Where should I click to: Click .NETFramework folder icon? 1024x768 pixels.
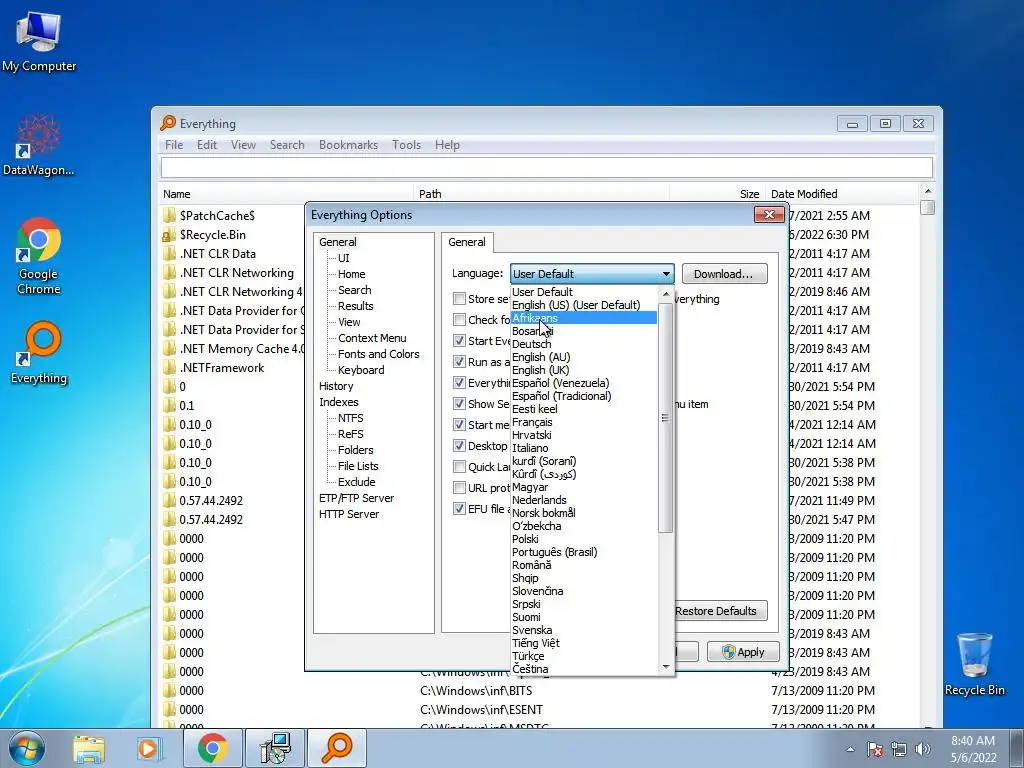(x=169, y=368)
